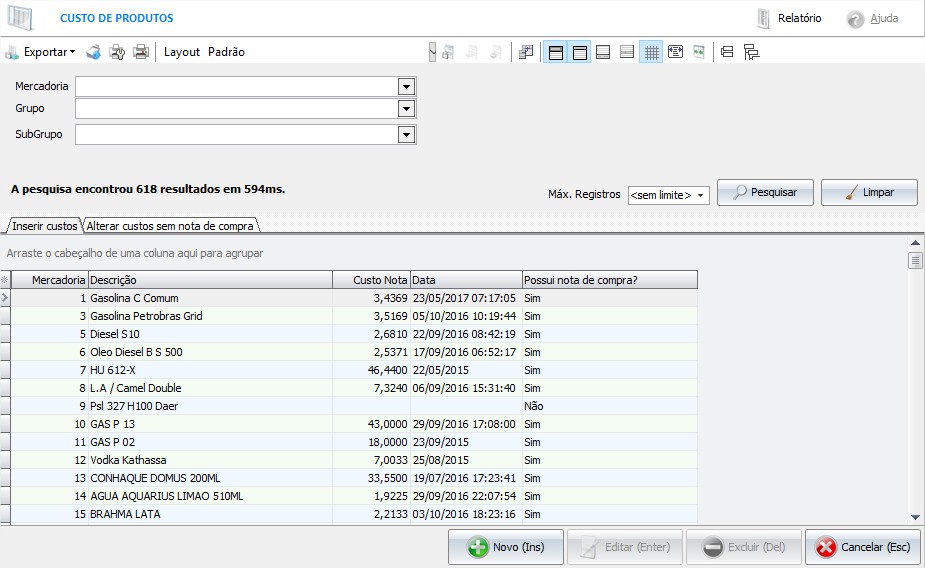
Task: Toggle the footer panel view icon
Action: click(x=603, y=52)
